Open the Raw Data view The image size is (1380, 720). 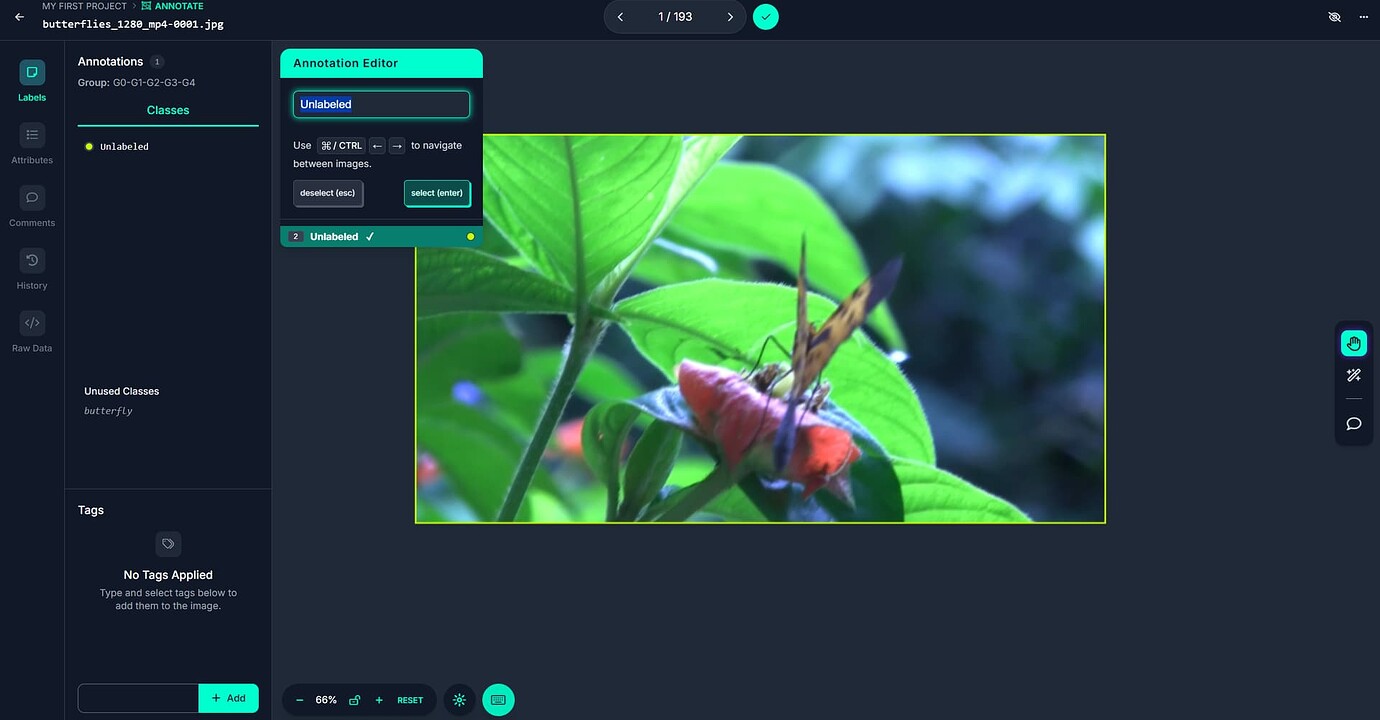coord(31,329)
